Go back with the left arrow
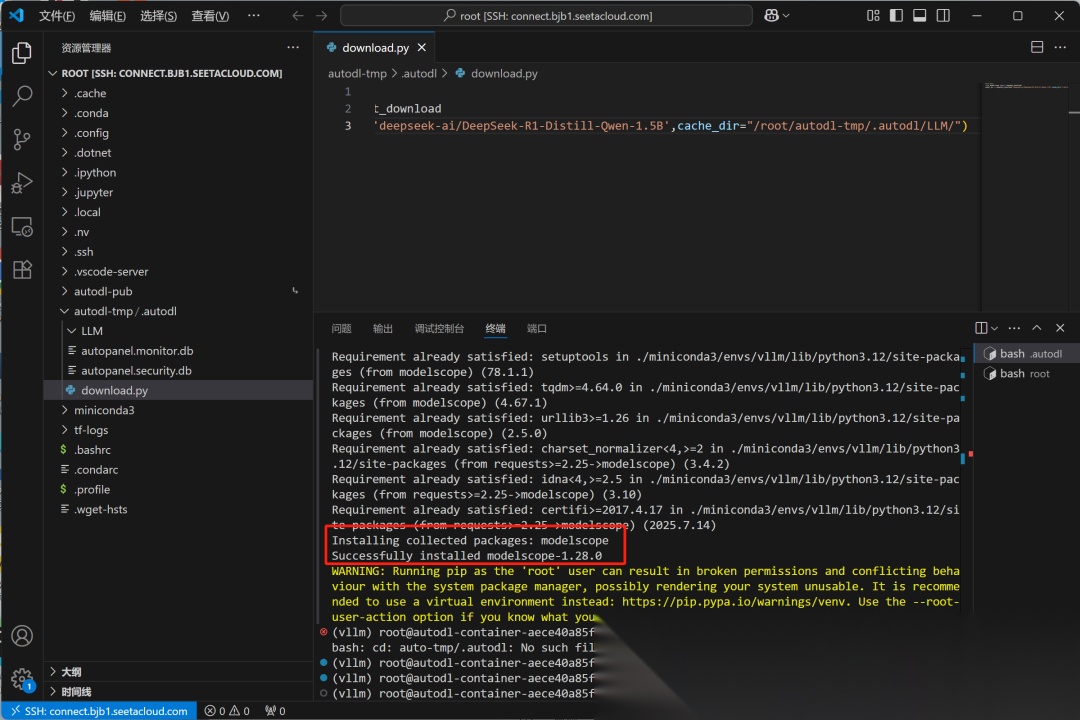 coord(298,15)
